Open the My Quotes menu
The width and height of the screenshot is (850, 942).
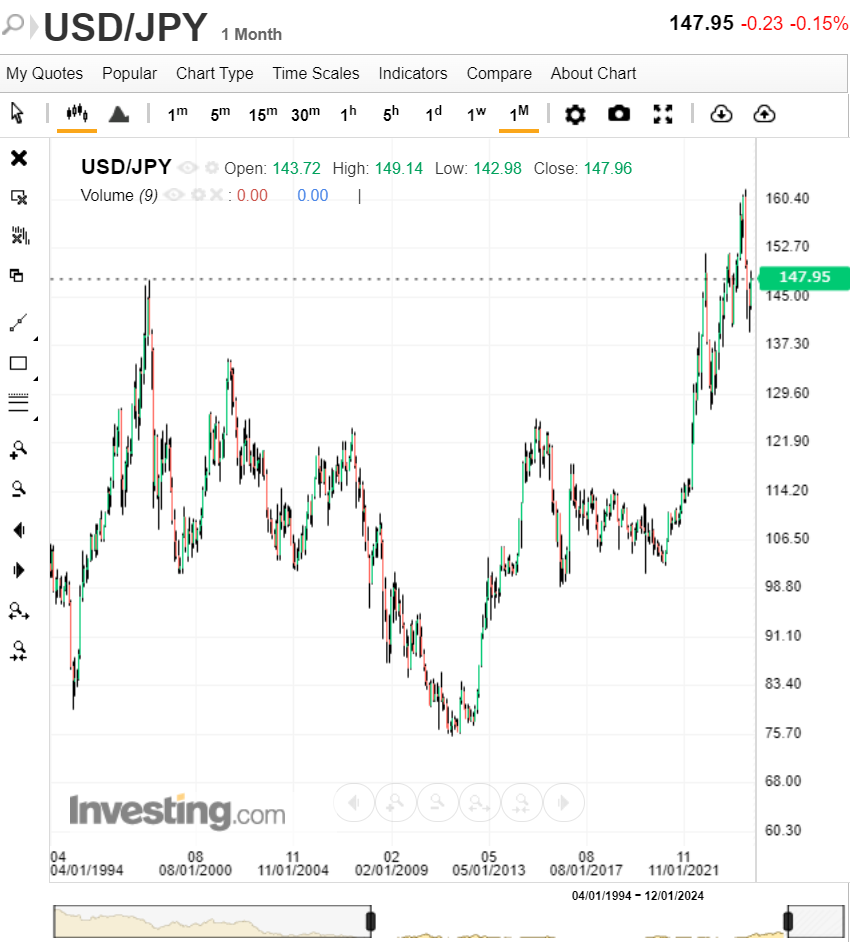coord(44,73)
